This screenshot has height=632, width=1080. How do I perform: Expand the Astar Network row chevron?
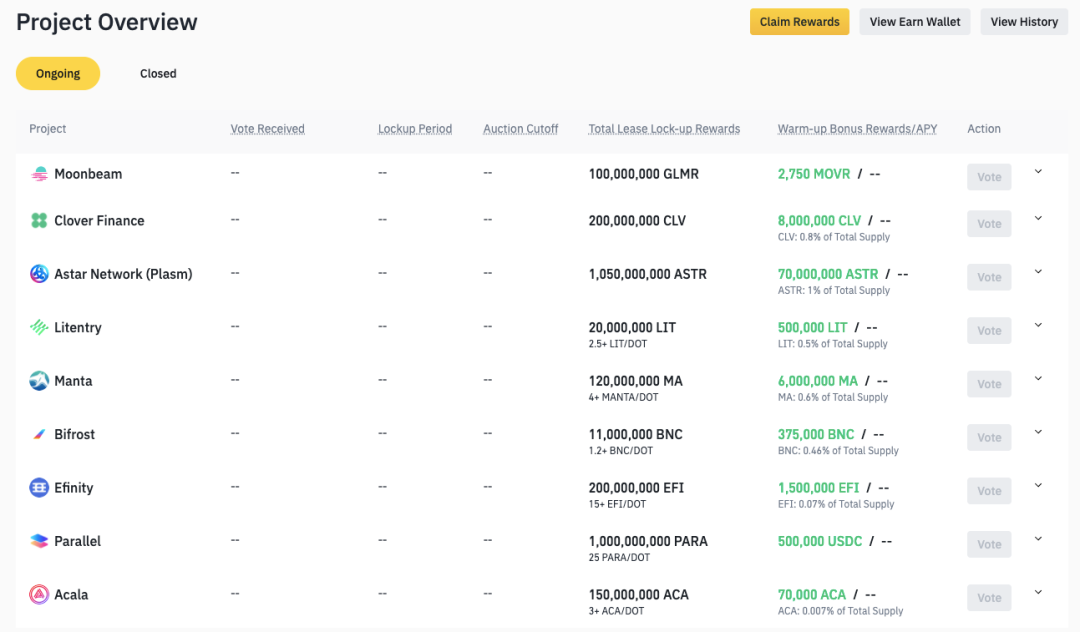coord(1038,271)
